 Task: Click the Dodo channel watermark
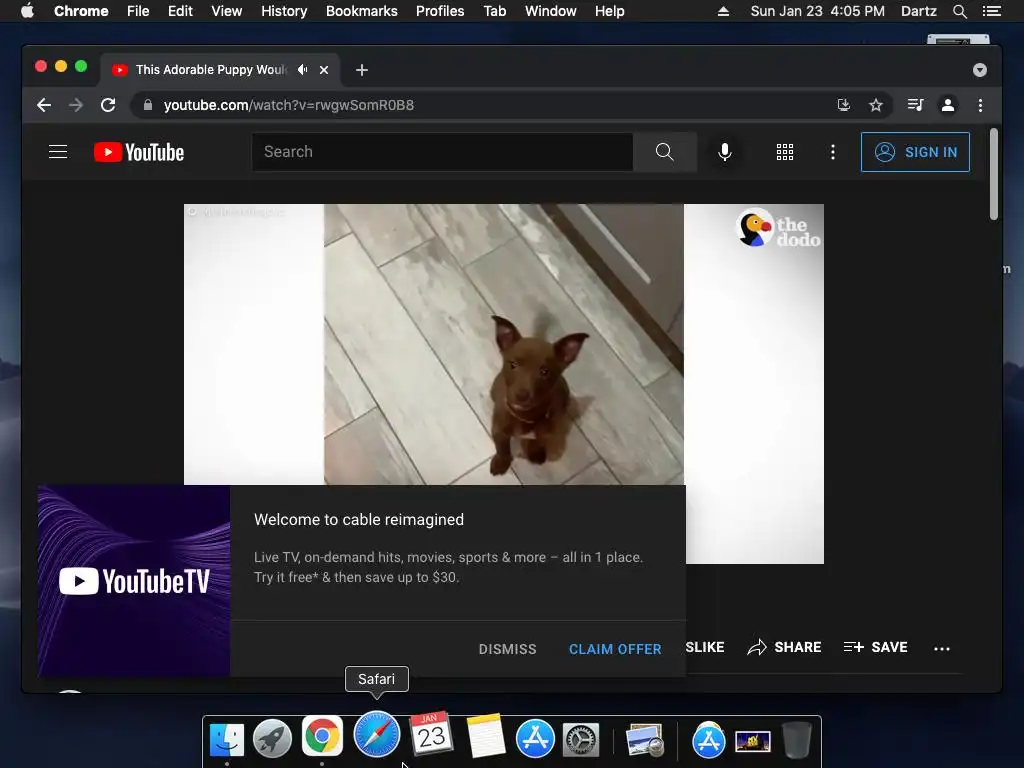pyautogui.click(x=778, y=229)
